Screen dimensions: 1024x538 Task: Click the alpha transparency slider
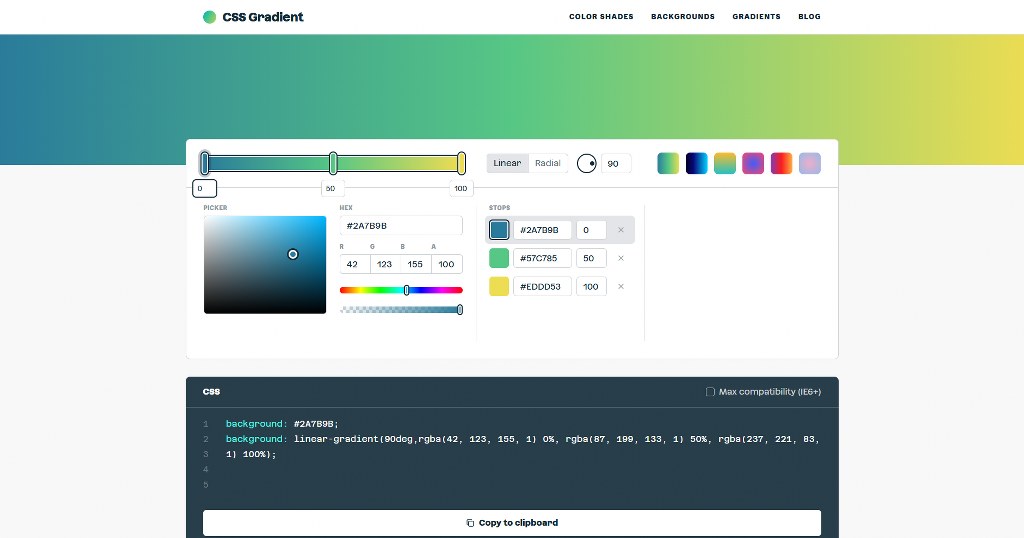401,309
